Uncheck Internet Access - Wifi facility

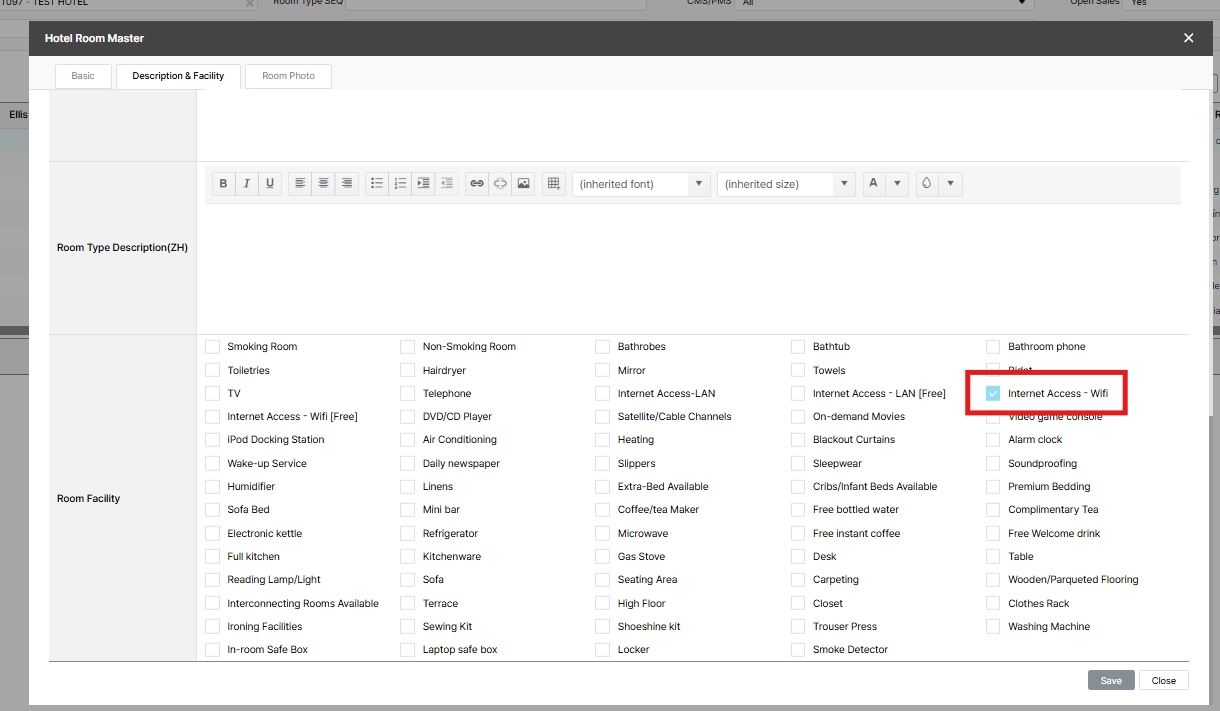[993, 394]
